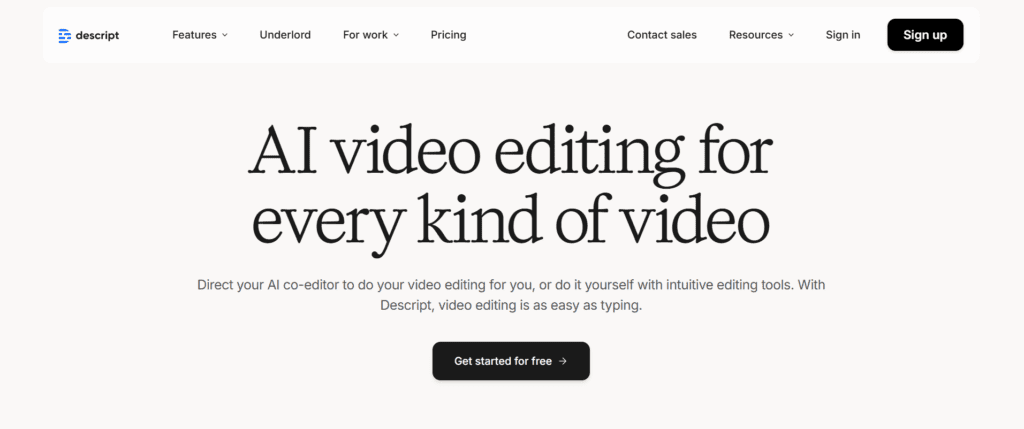Viewport: 1024px width, 429px height.
Task: Expand the chevron next to Features
Action: 225,35
